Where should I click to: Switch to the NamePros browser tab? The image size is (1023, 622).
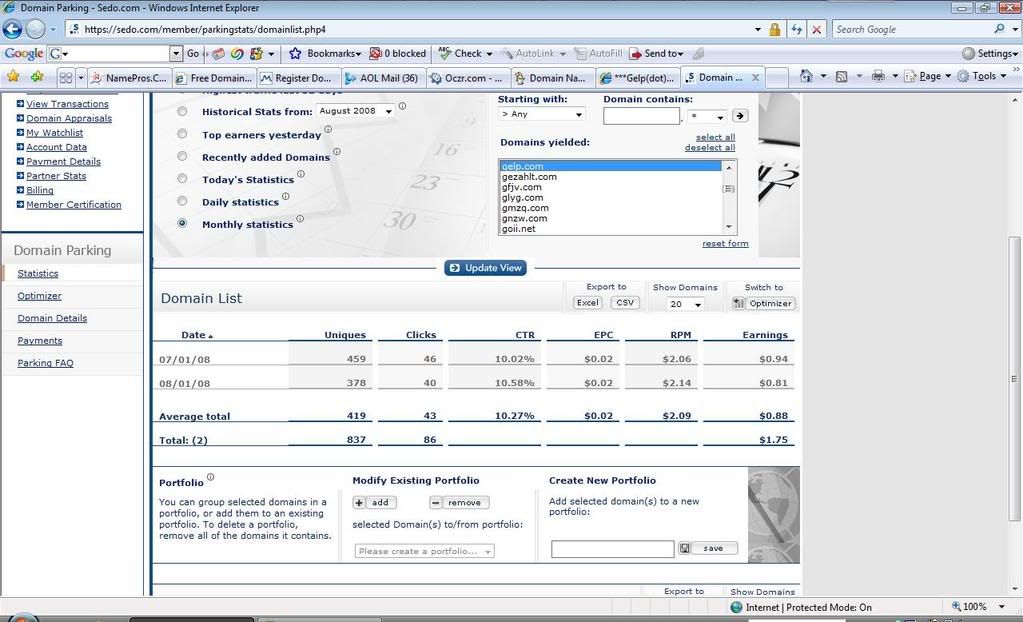129,77
